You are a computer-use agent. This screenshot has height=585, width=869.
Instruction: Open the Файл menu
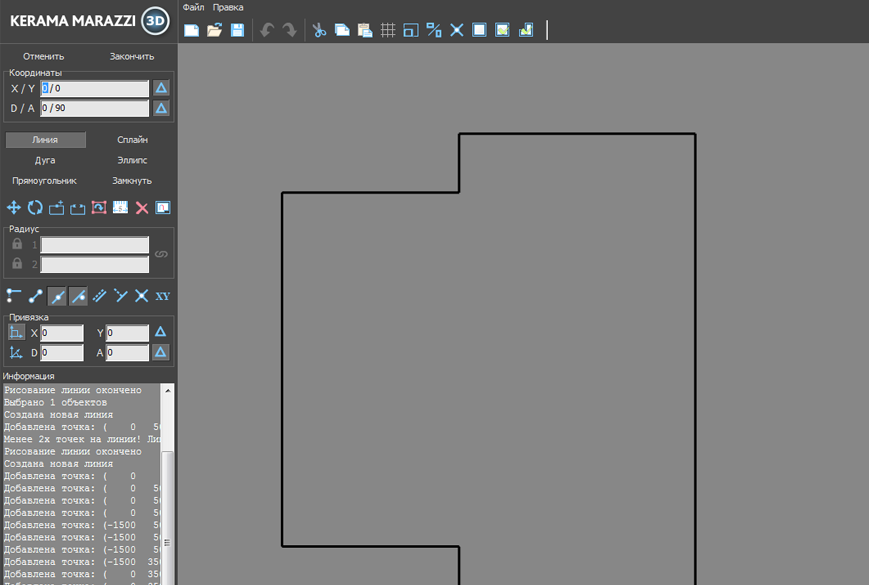pyautogui.click(x=193, y=7)
